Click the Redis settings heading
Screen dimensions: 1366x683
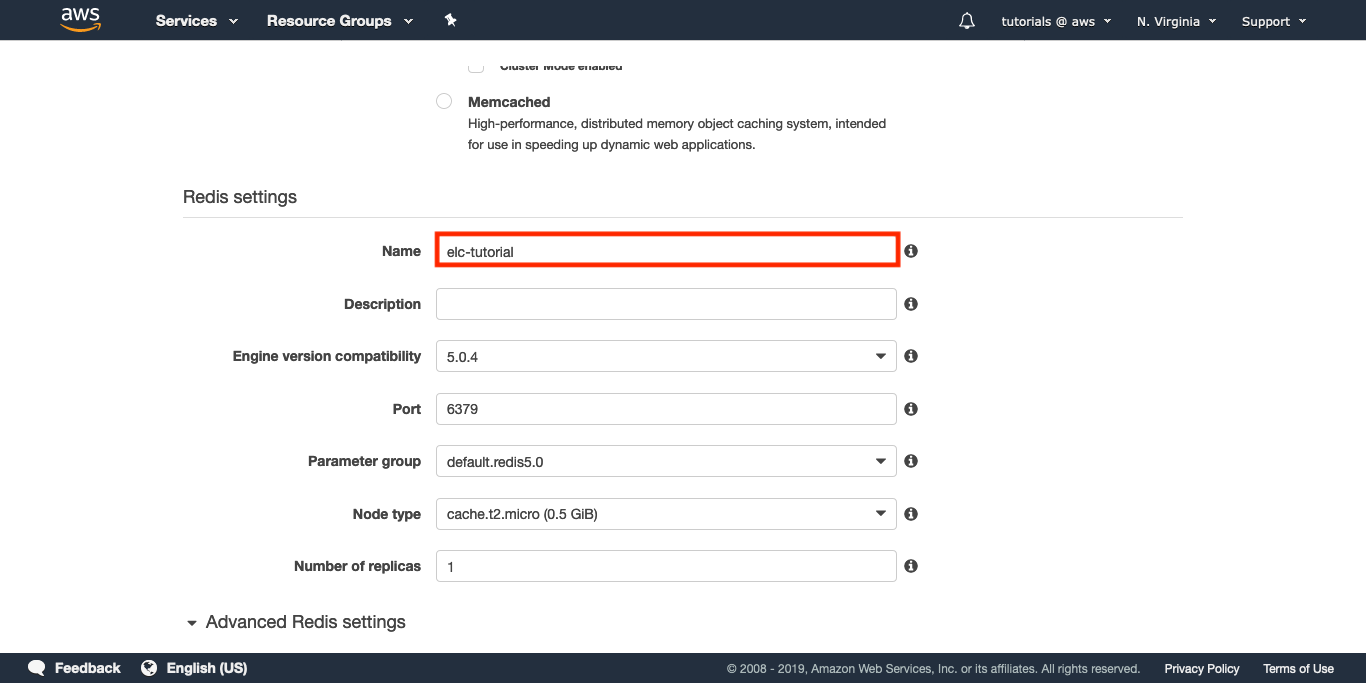[240, 197]
